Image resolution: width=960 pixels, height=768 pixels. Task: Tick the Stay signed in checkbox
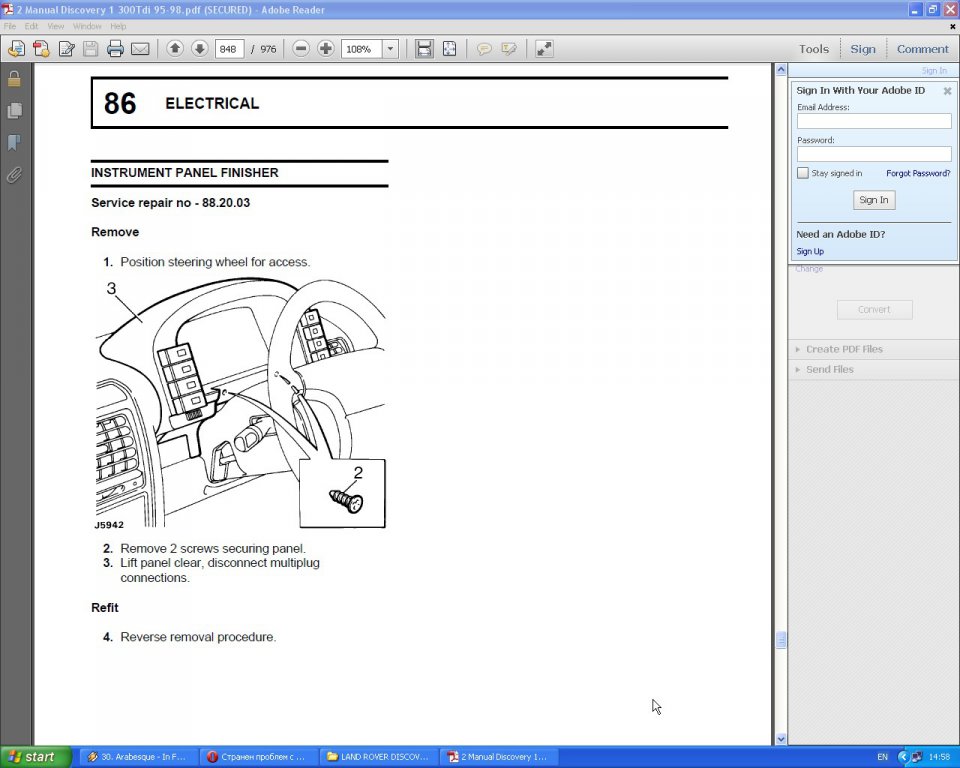point(803,173)
